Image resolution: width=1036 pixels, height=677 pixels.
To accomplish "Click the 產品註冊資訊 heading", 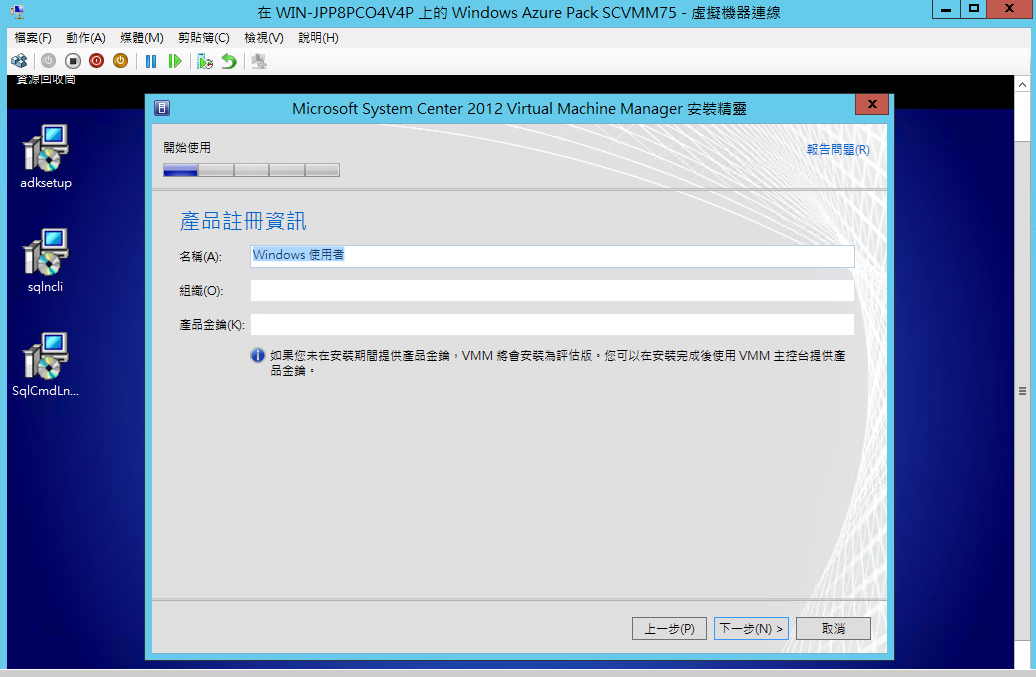I will [x=243, y=221].
